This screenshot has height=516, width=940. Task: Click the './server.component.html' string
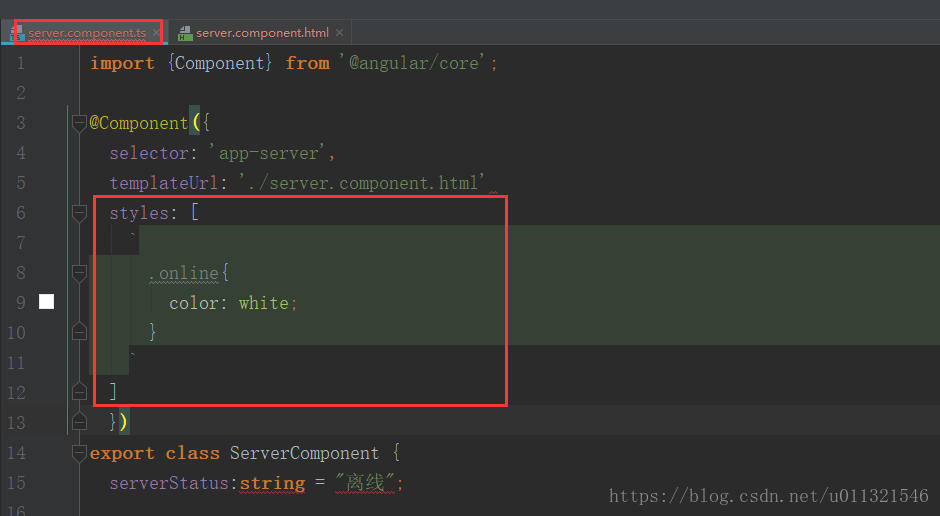point(361,183)
